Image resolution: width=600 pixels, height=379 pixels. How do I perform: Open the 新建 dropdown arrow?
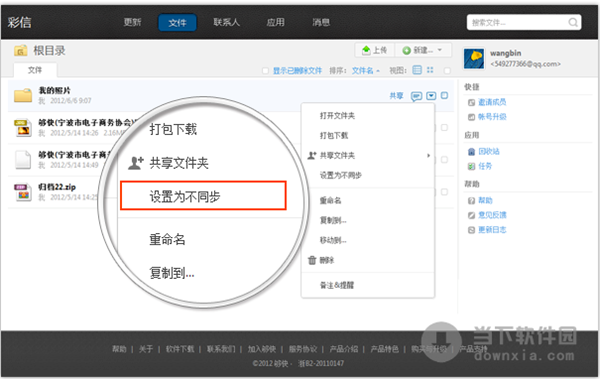tap(440, 50)
